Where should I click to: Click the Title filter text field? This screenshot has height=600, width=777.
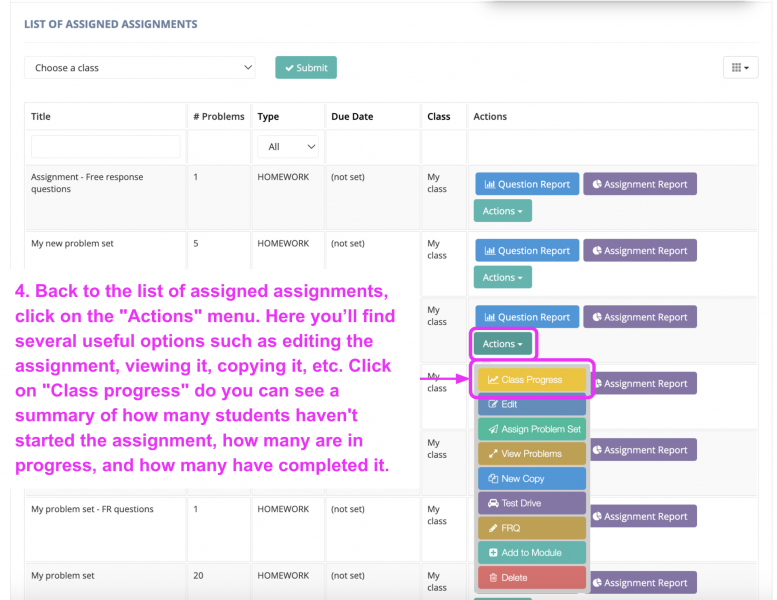coord(106,147)
